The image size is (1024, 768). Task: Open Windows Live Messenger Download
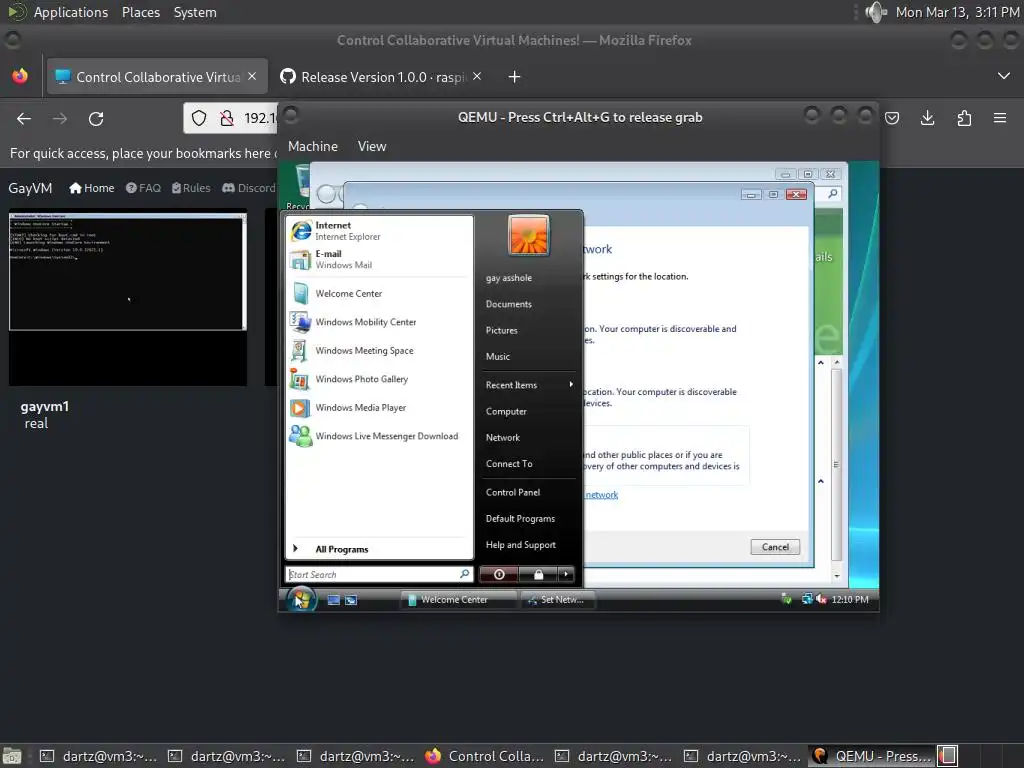coord(379,436)
